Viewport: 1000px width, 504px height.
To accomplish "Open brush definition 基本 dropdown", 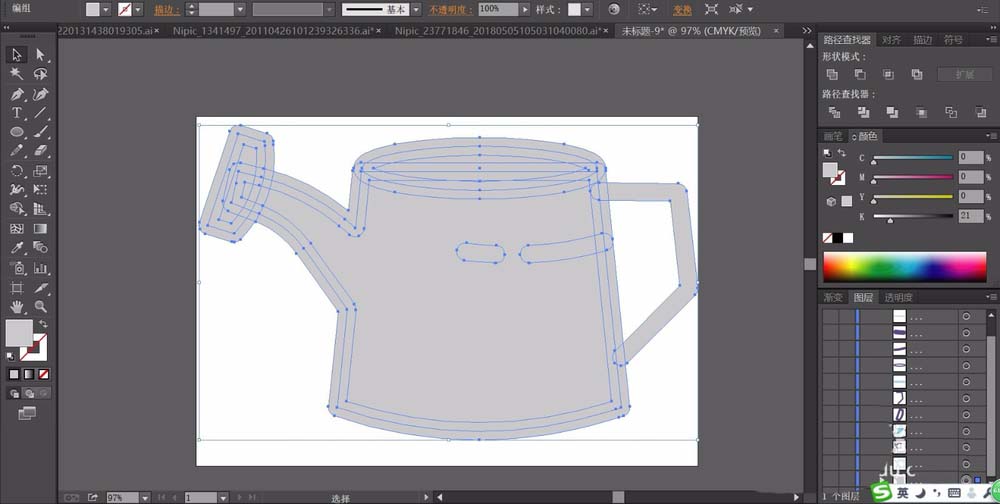I will [x=416, y=10].
